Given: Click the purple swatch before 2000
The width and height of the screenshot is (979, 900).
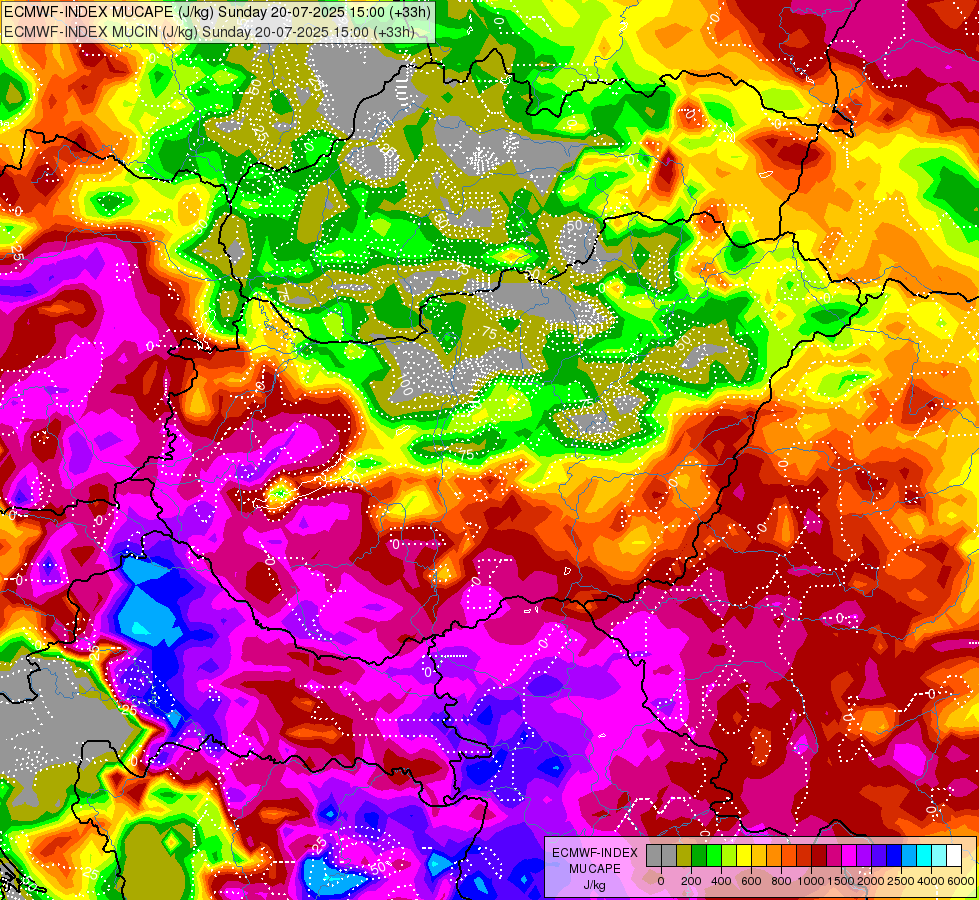Looking at the screenshot, I should [865, 856].
